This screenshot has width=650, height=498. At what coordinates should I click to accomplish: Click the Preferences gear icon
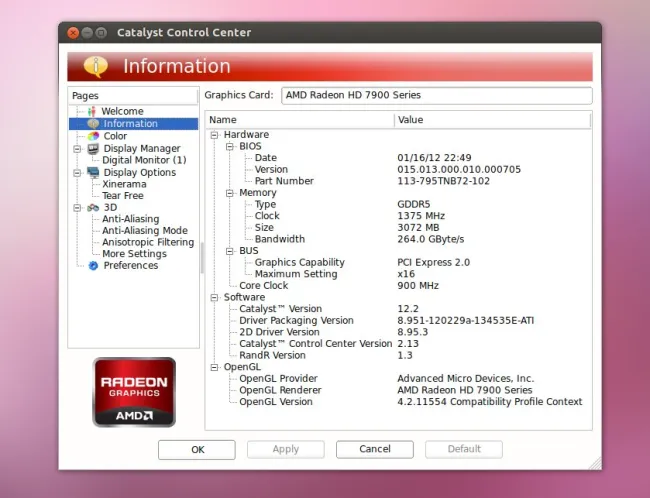pyautogui.click(x=93, y=266)
